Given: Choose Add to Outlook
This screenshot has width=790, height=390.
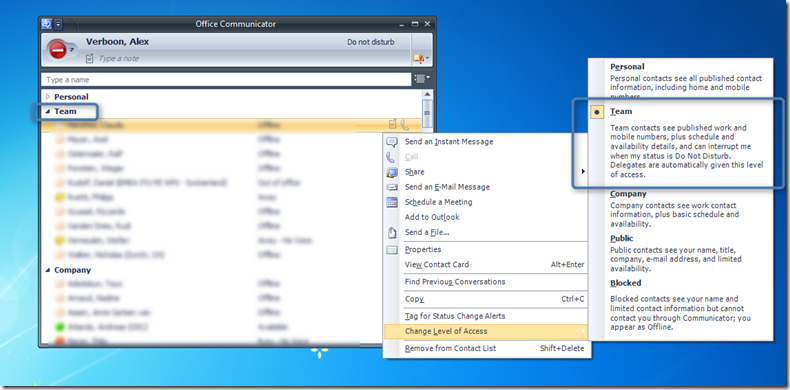Looking at the screenshot, I should coord(432,217).
